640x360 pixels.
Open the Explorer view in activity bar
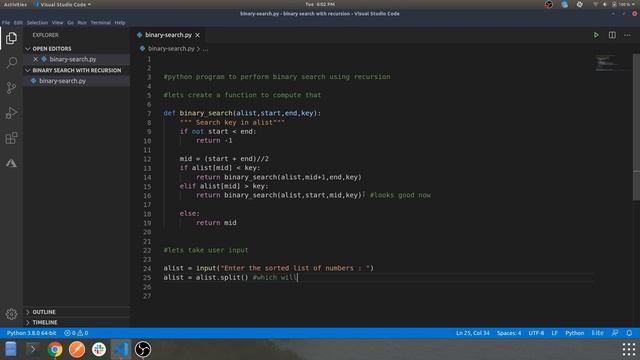11,38
